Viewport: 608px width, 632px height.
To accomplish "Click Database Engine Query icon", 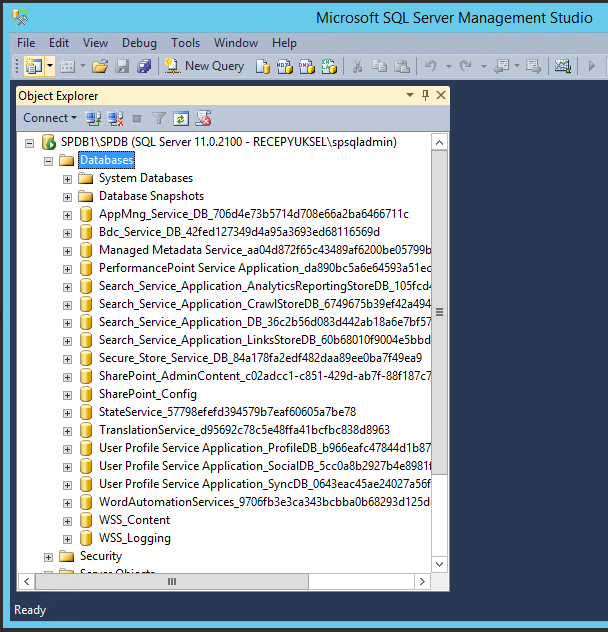I will [262, 66].
